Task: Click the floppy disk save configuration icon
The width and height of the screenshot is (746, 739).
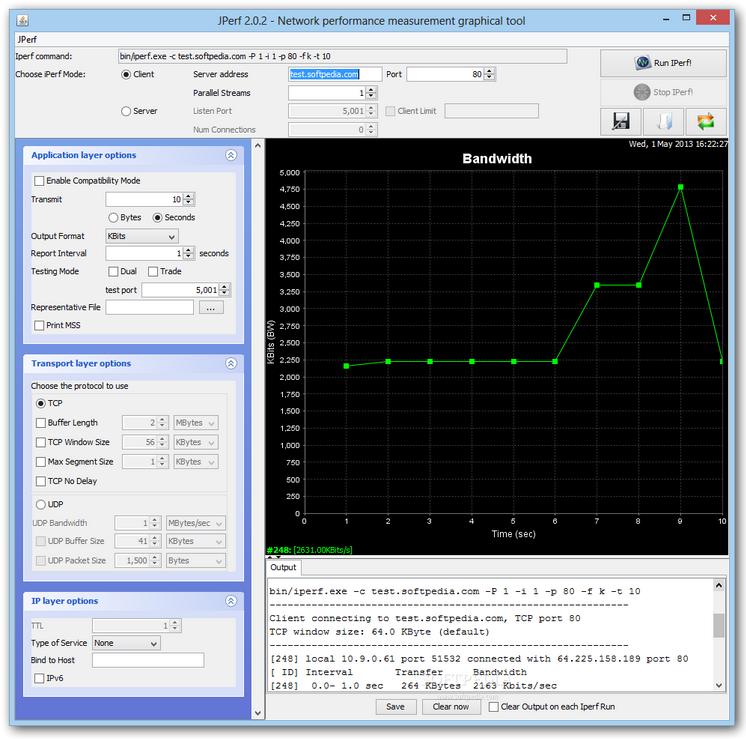Action: 620,121
